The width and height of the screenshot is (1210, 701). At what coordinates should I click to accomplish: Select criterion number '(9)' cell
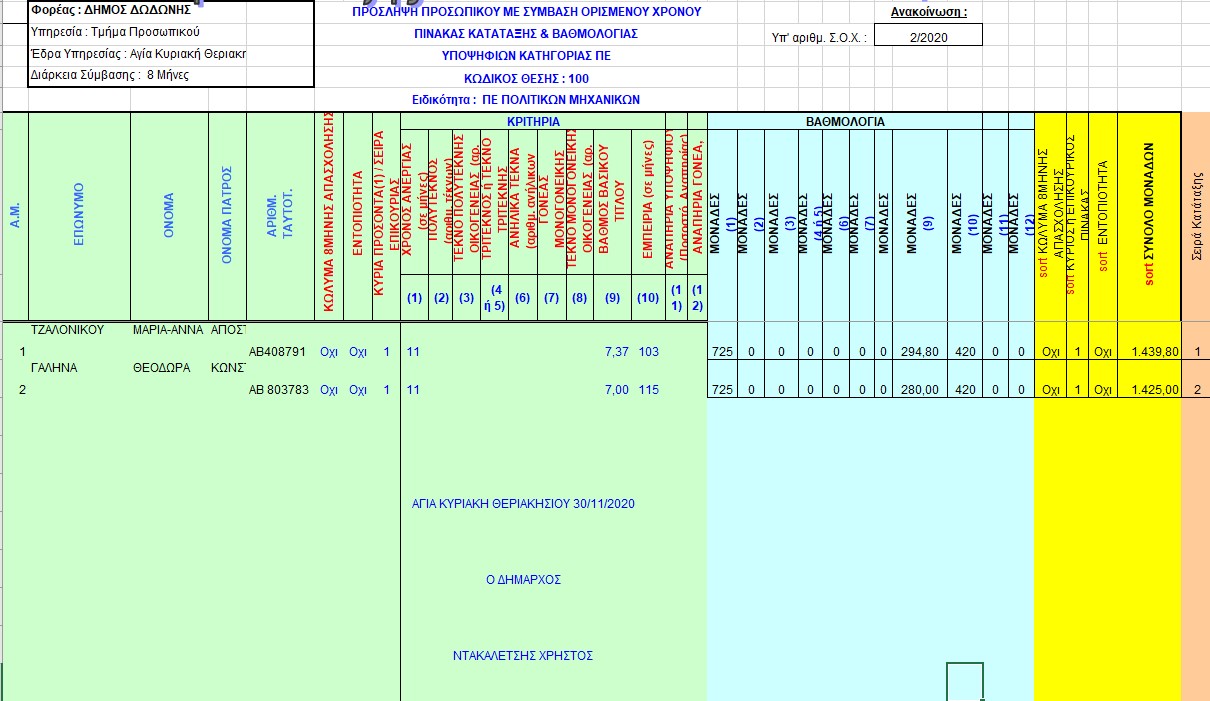[x=612, y=297]
